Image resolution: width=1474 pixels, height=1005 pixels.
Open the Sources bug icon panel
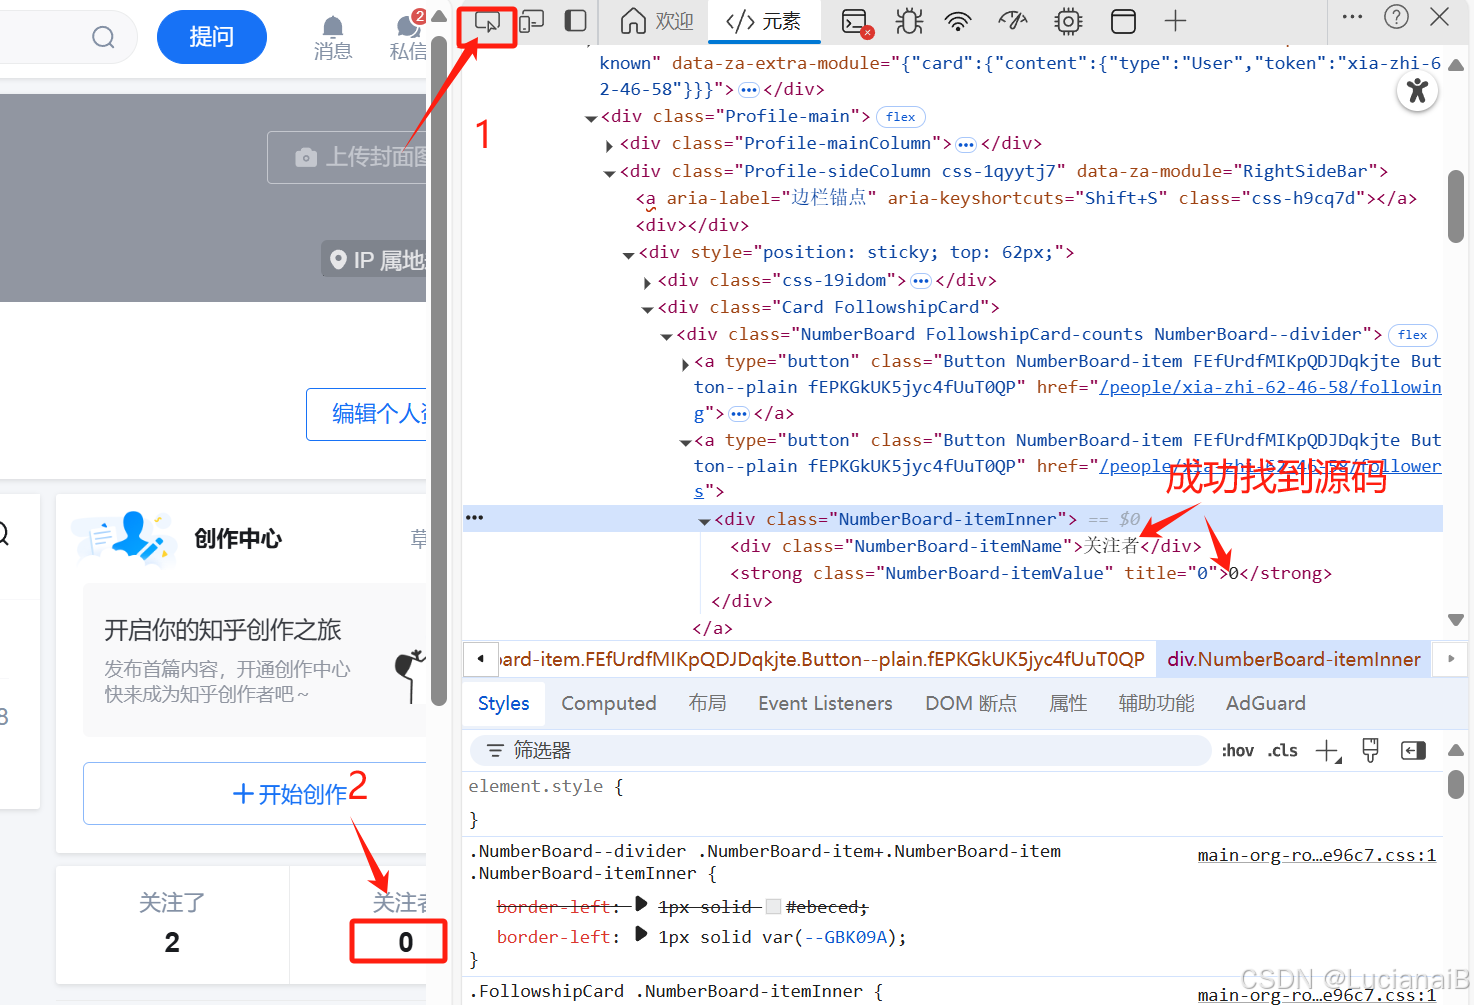[x=909, y=21]
